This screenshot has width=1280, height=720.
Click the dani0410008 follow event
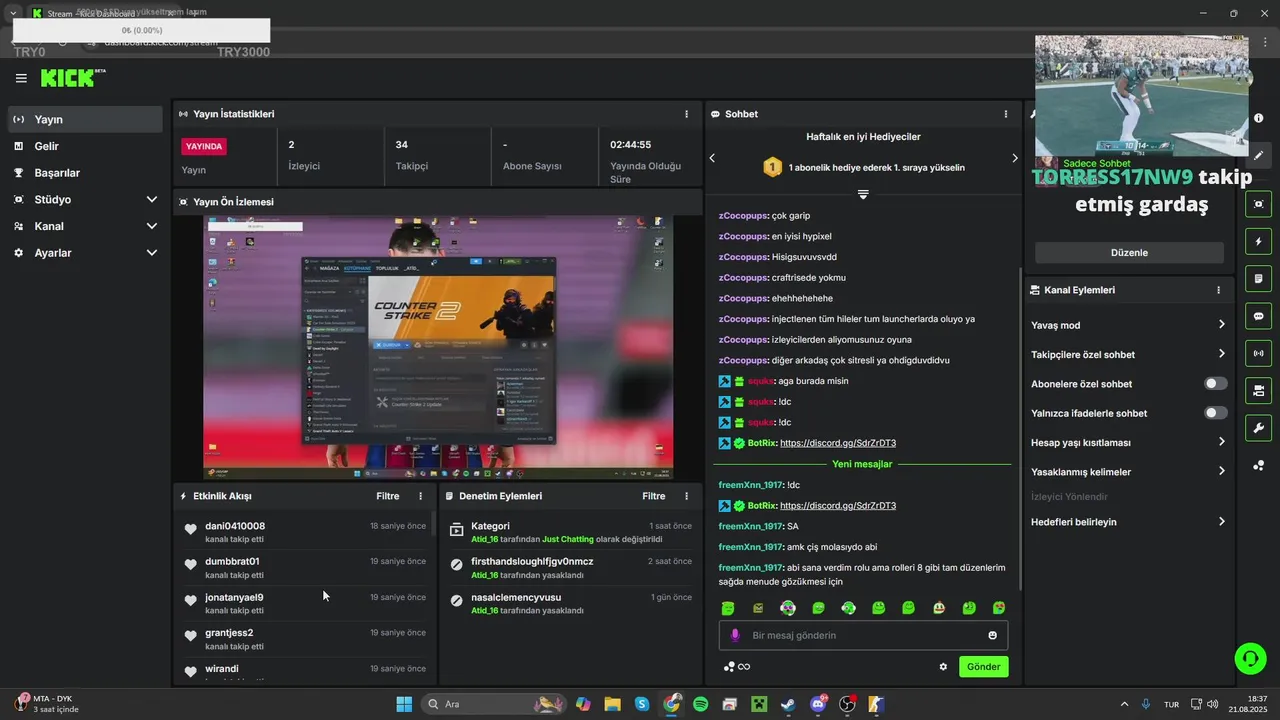coord(305,532)
